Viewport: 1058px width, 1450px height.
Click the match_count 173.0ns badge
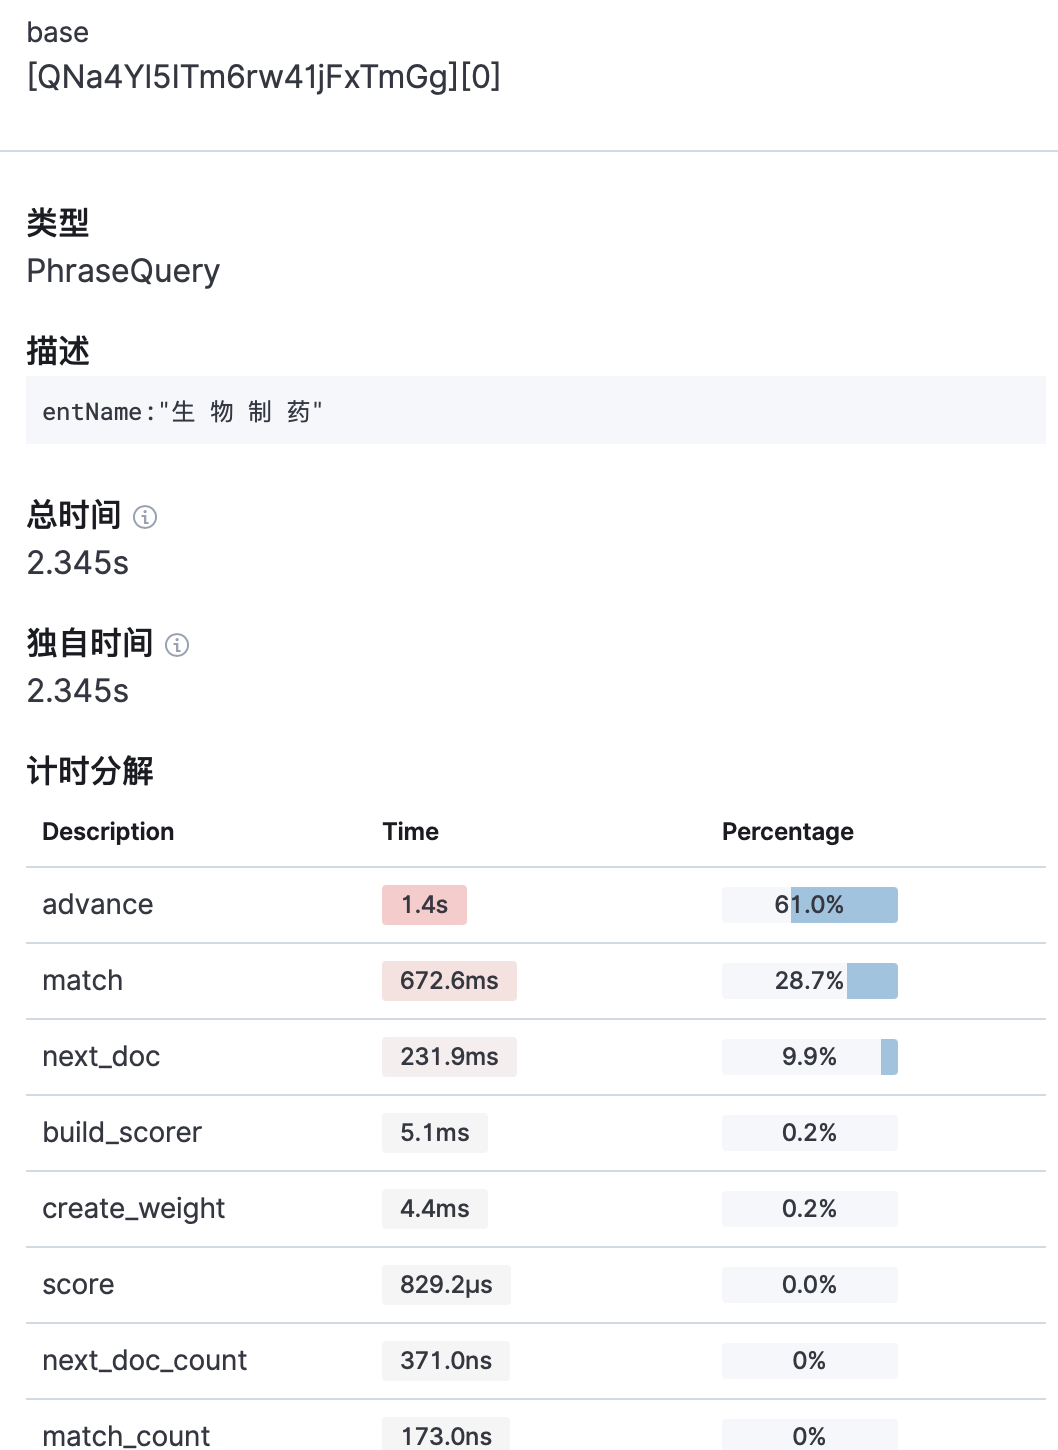(x=446, y=1435)
